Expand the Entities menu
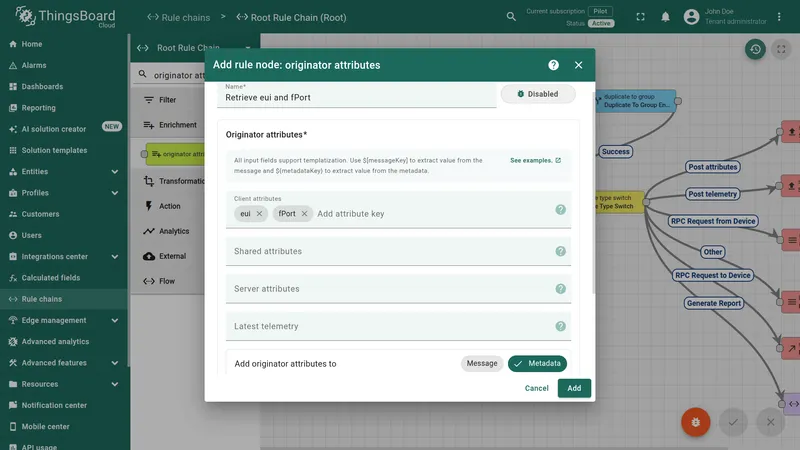This screenshot has height=450, width=800. pyautogui.click(x=64, y=171)
